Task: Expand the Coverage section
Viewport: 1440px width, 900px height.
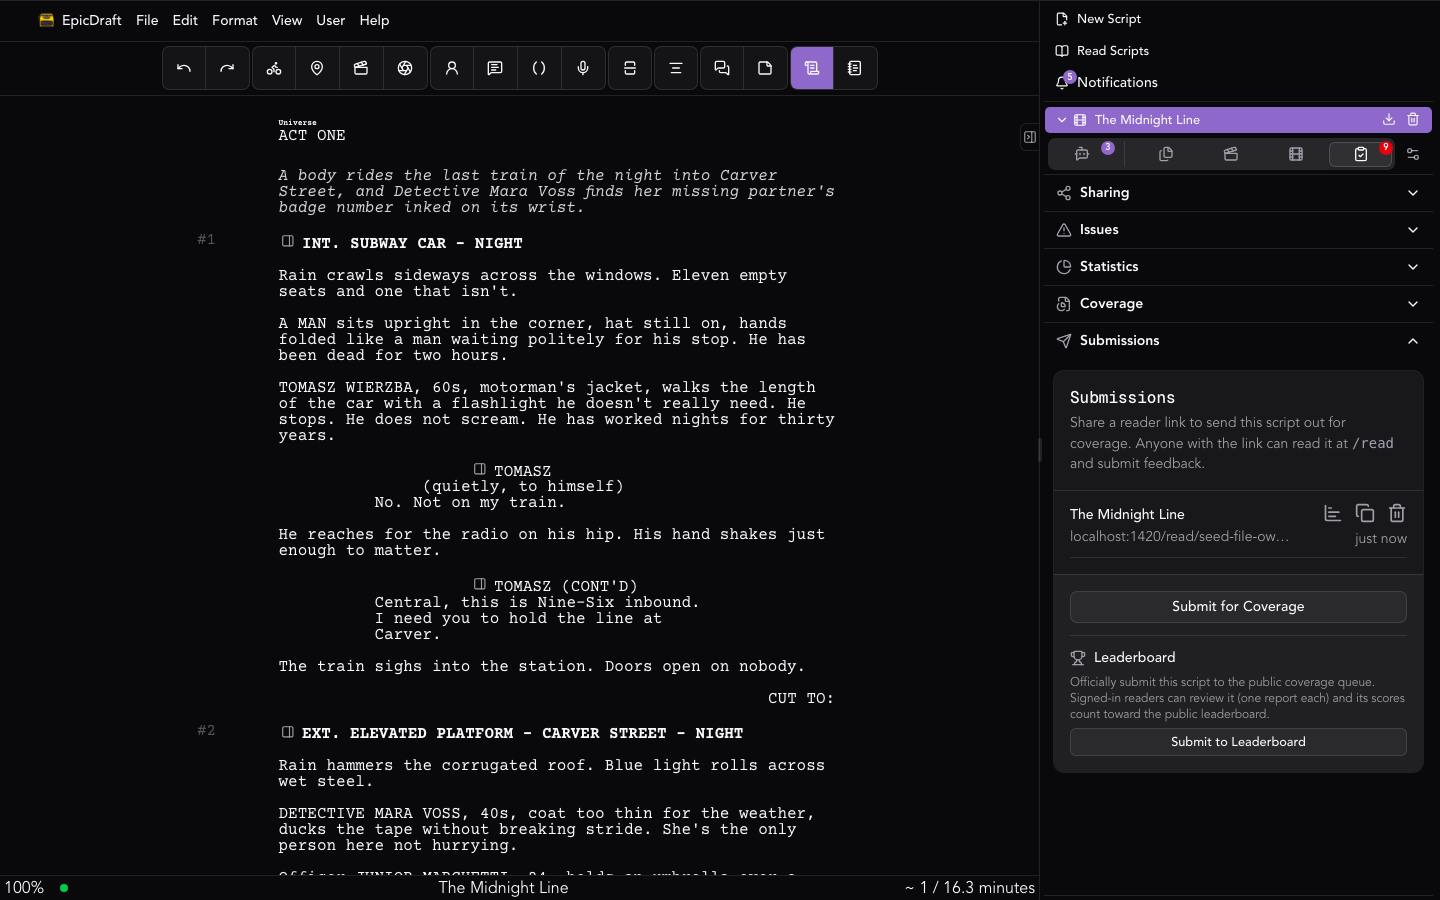Action: tap(1238, 304)
